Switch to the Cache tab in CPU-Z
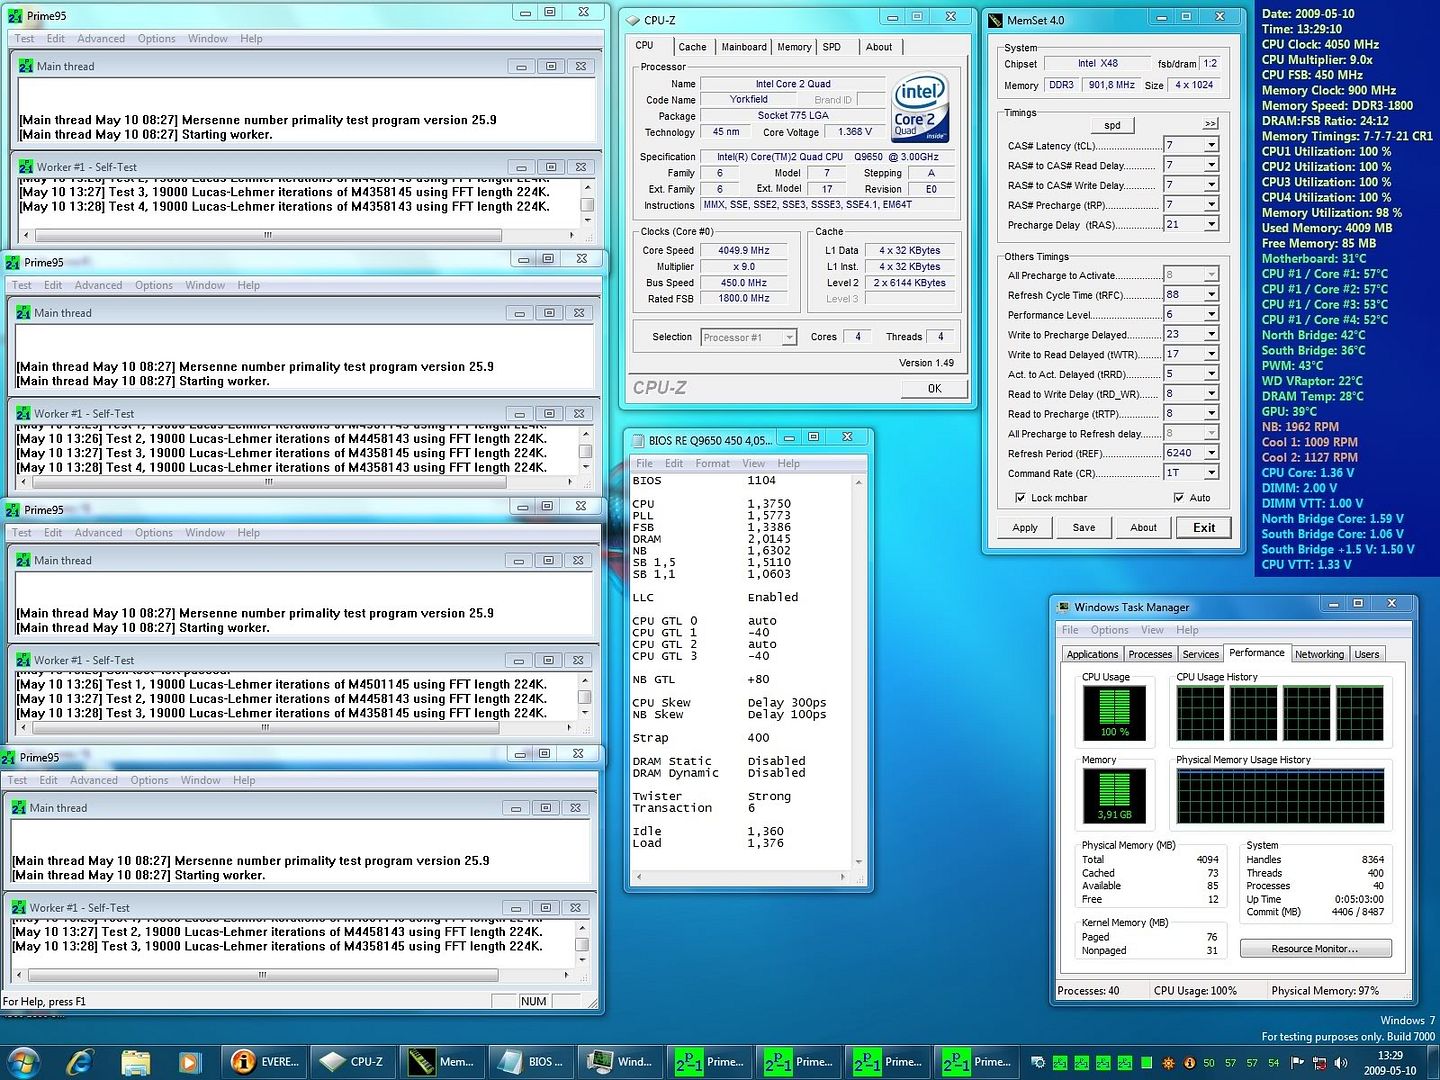Viewport: 1440px width, 1080px height. tap(692, 47)
